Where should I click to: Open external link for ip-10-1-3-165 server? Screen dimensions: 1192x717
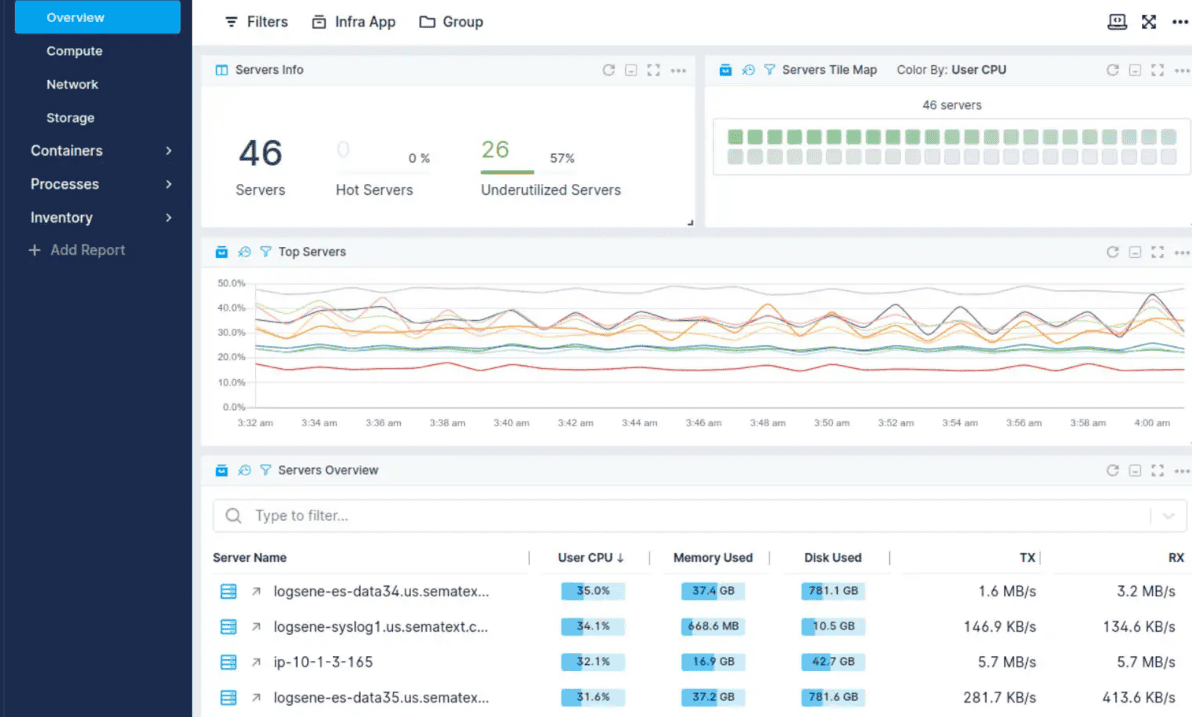pos(256,662)
